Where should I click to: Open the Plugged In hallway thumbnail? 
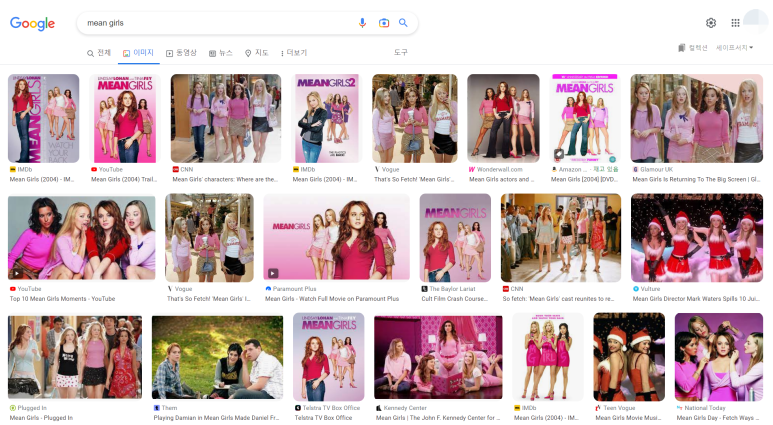click(x=75, y=357)
